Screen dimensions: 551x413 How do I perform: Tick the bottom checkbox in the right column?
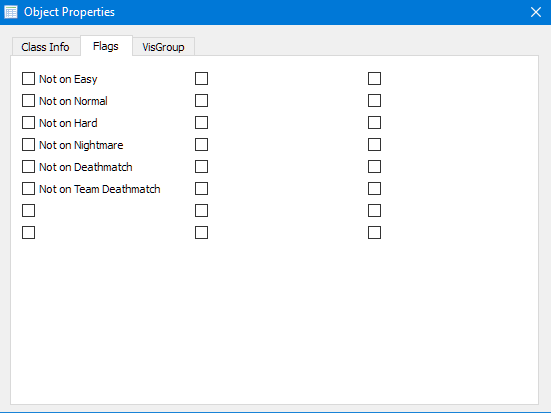tap(374, 233)
